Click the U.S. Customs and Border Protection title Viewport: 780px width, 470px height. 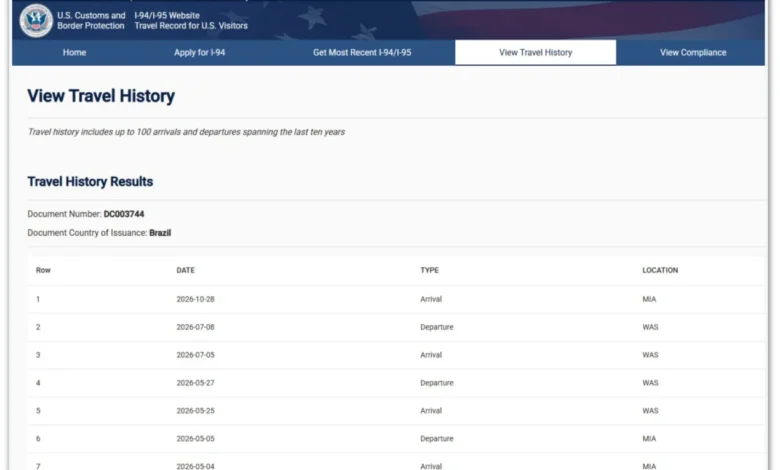pos(91,20)
